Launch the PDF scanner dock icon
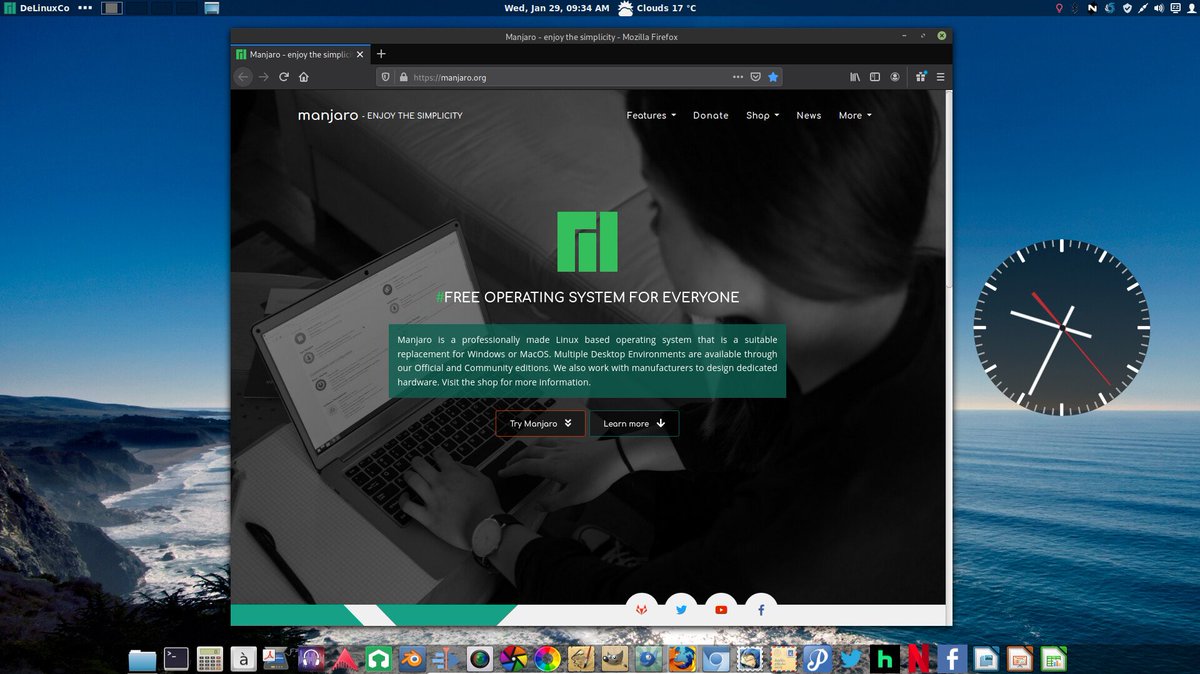 point(276,658)
